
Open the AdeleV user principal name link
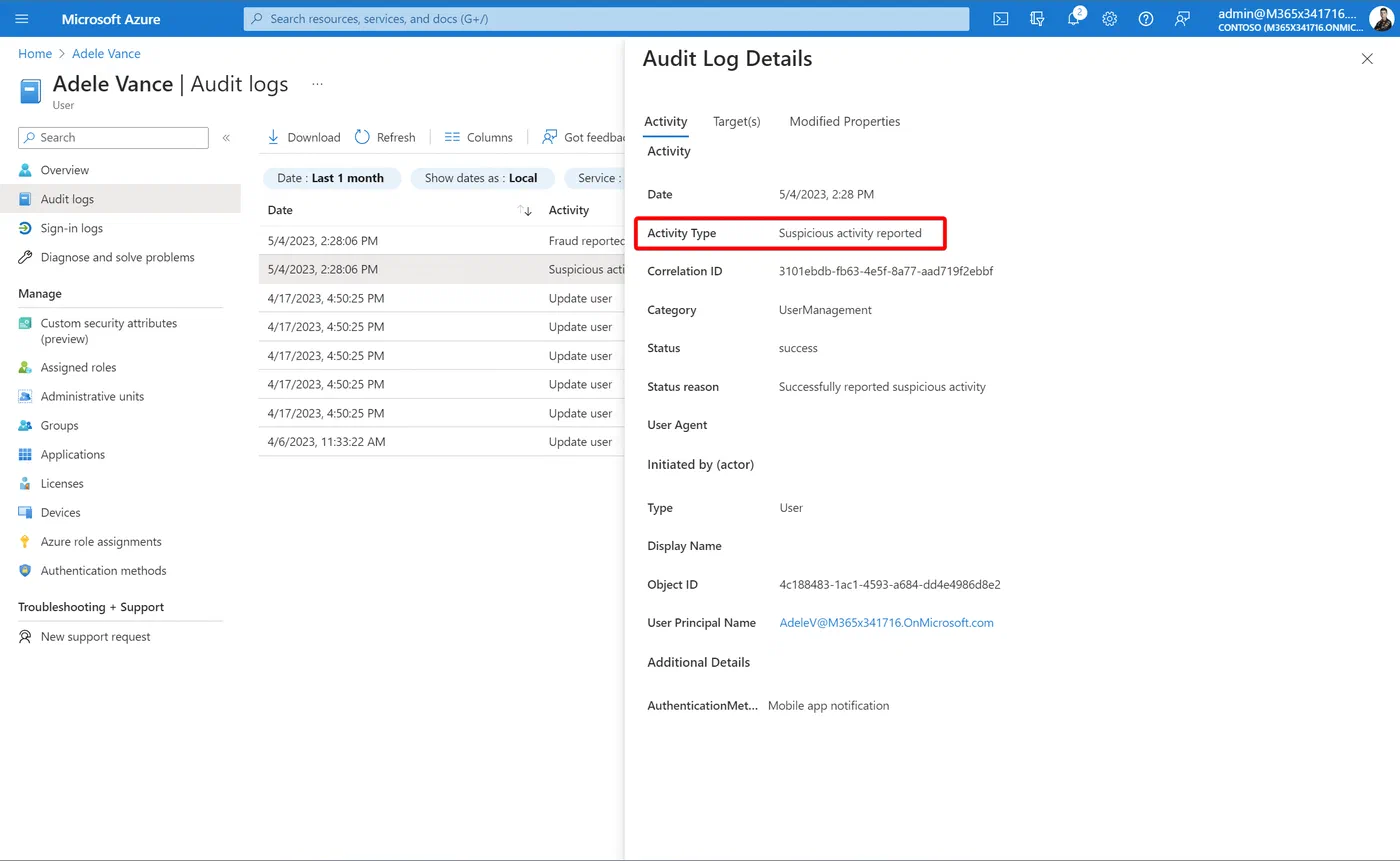coord(886,622)
